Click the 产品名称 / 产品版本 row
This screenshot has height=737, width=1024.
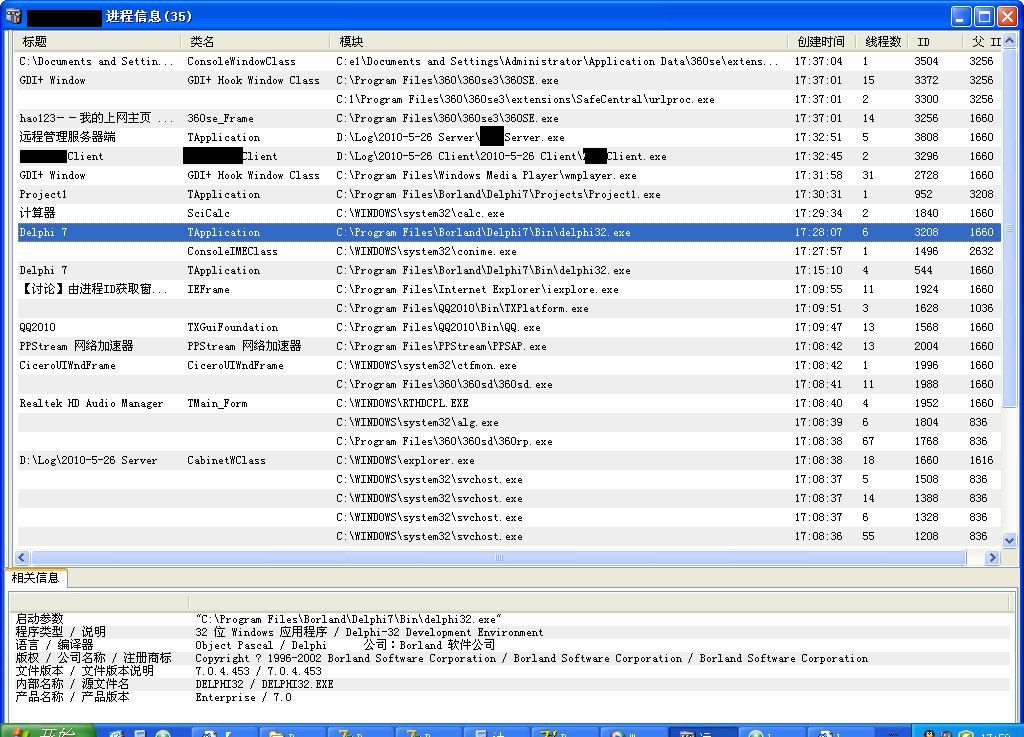tap(511, 697)
